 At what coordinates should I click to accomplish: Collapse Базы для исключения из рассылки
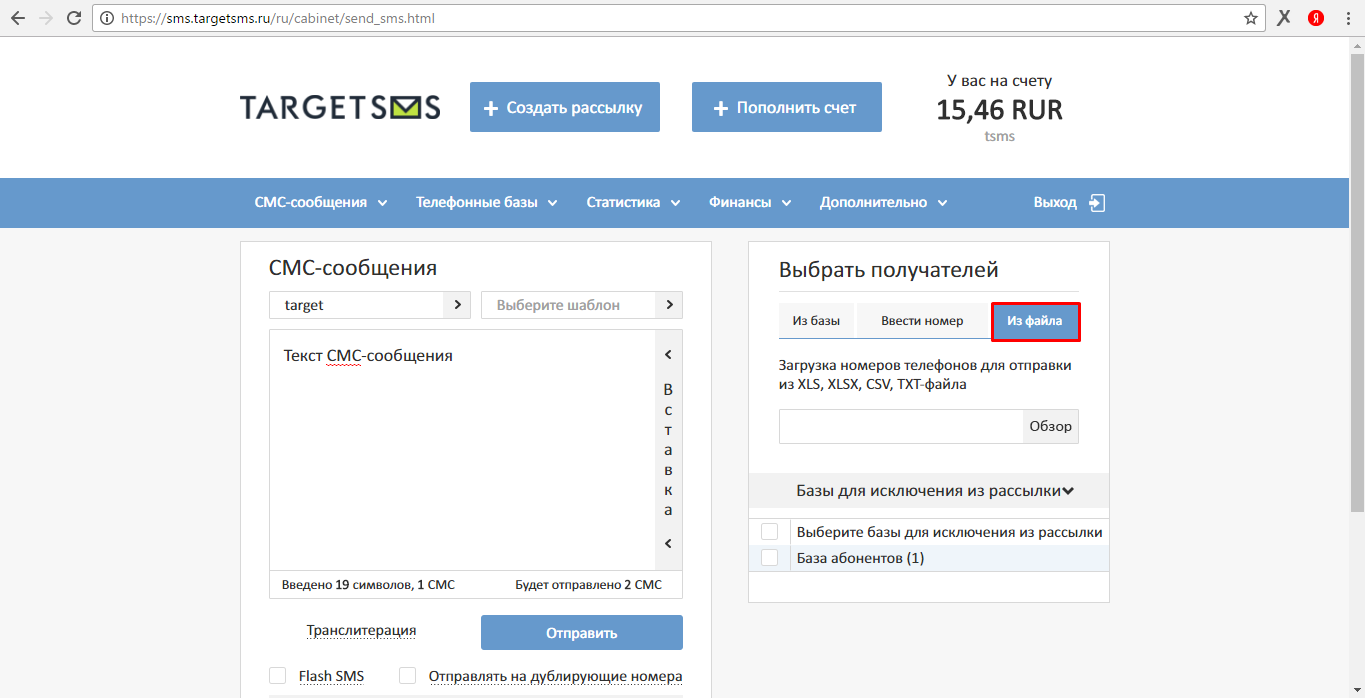pyautogui.click(x=929, y=491)
